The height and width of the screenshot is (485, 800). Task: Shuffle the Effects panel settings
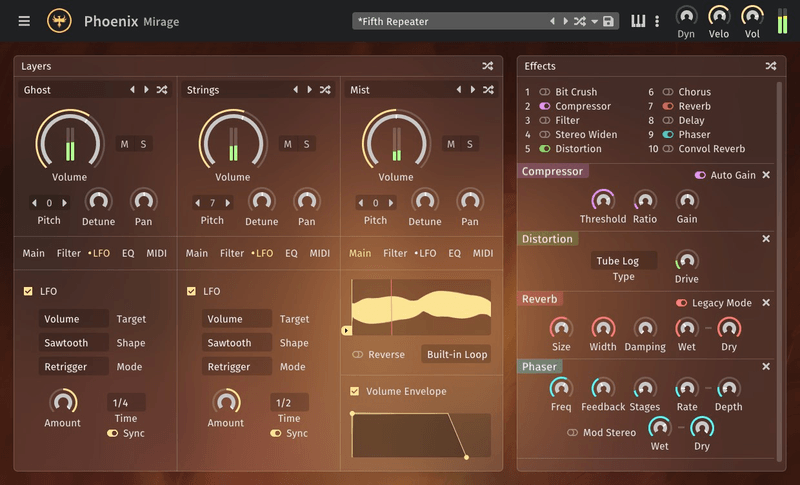[x=770, y=66]
